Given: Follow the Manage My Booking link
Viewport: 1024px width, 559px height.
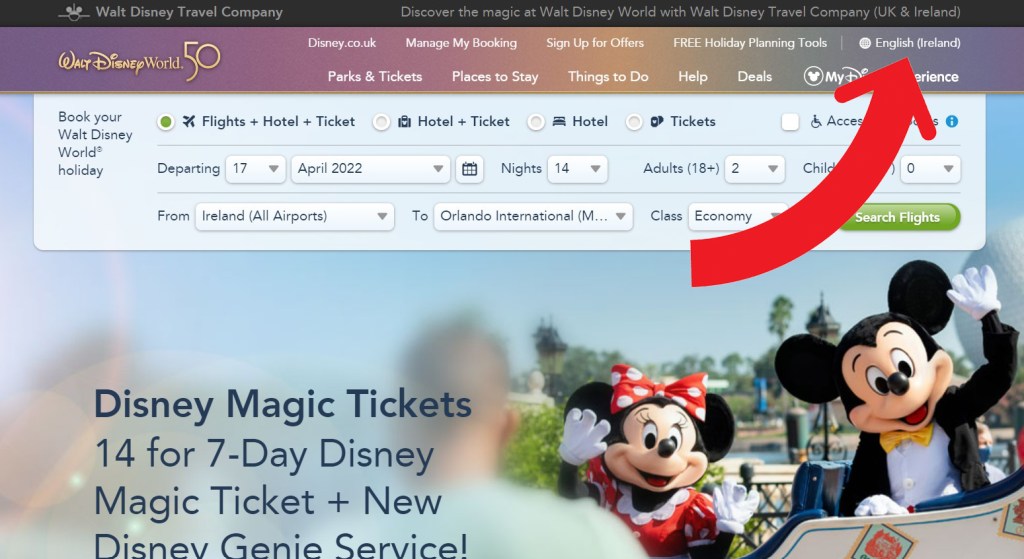Looking at the screenshot, I should coord(461,43).
